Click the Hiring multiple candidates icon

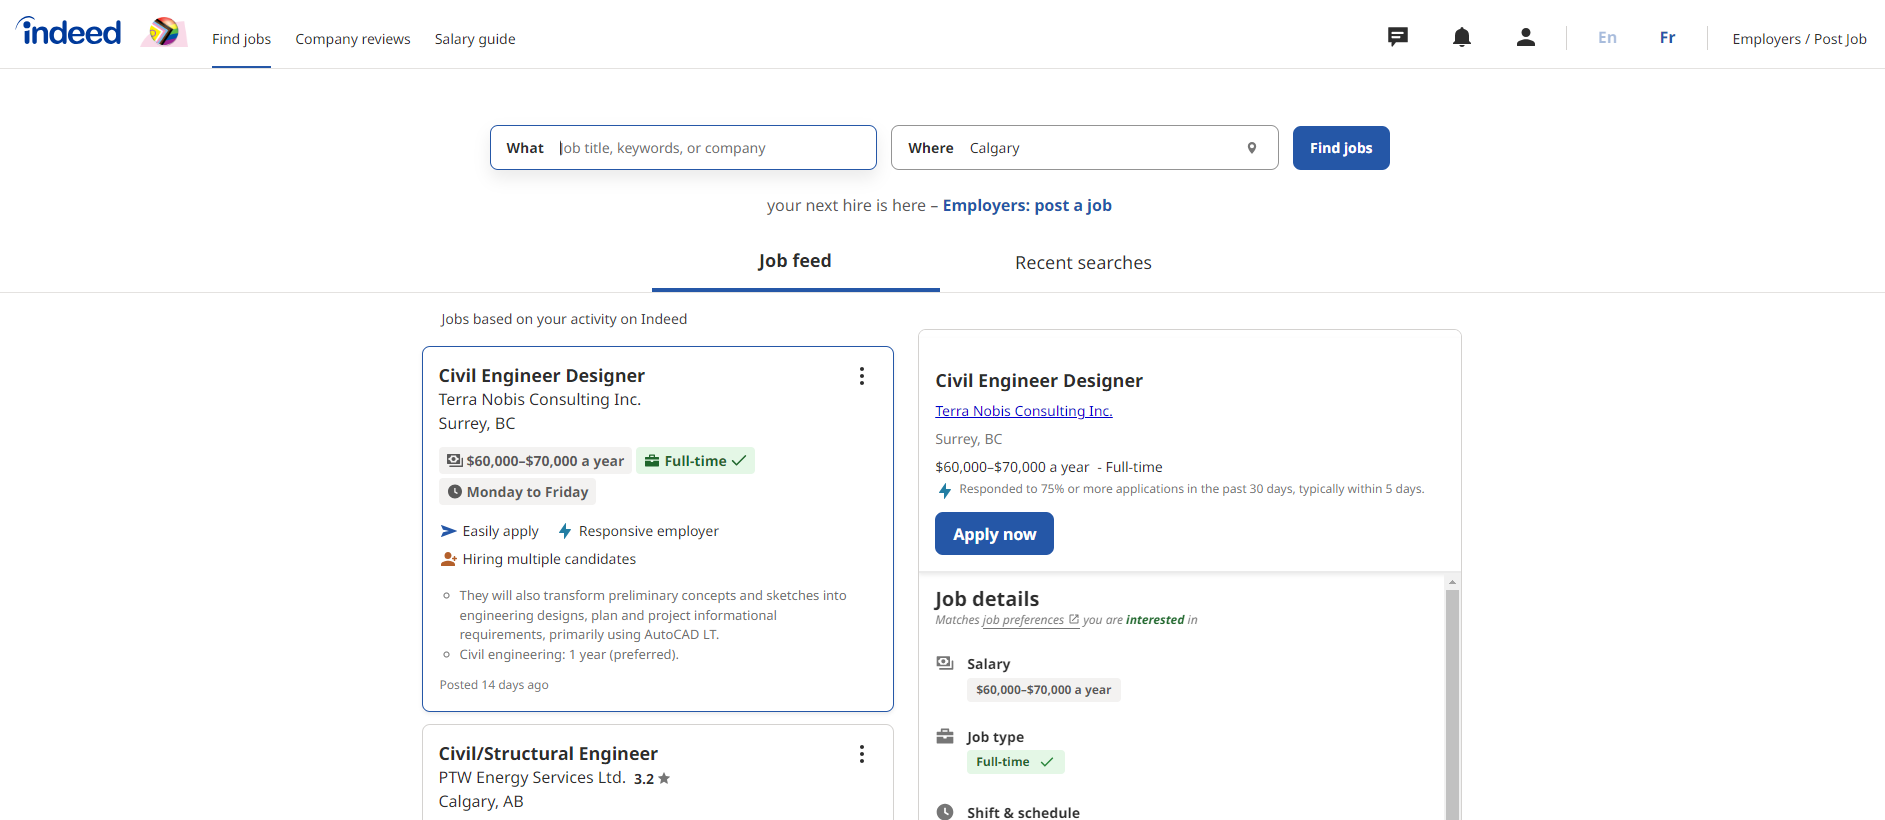click(x=449, y=559)
